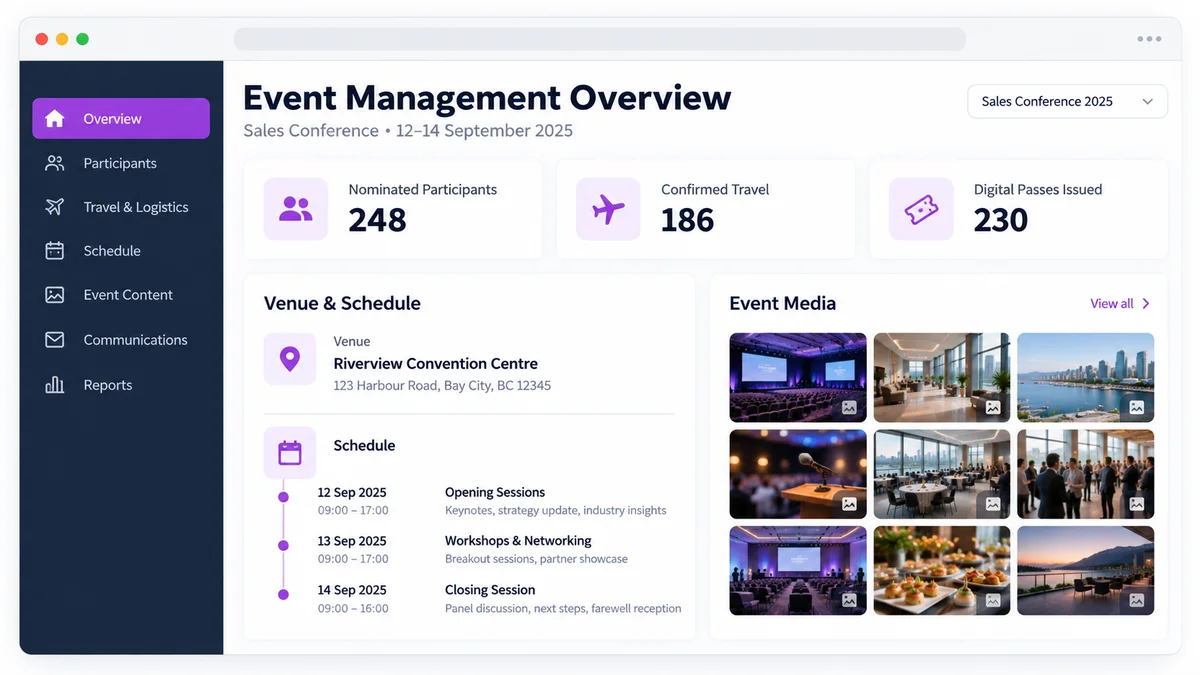Click the 14 Sep 2025 date text
1200x675 pixels.
coord(352,590)
